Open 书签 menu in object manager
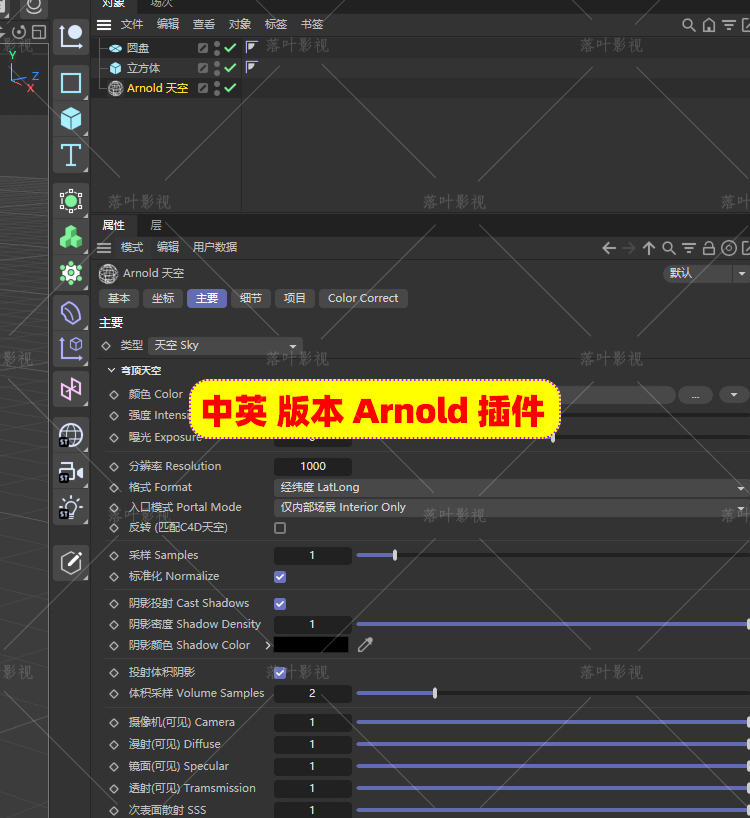Image resolution: width=750 pixels, height=818 pixels. tap(312, 25)
